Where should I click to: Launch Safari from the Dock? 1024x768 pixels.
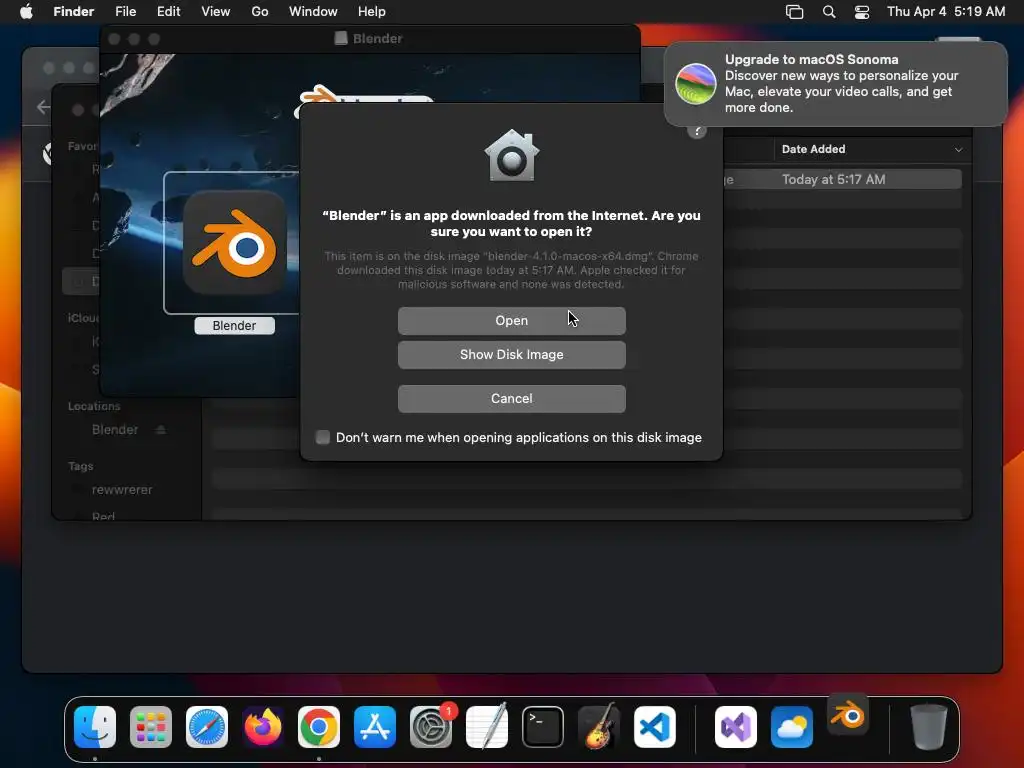coord(207,727)
